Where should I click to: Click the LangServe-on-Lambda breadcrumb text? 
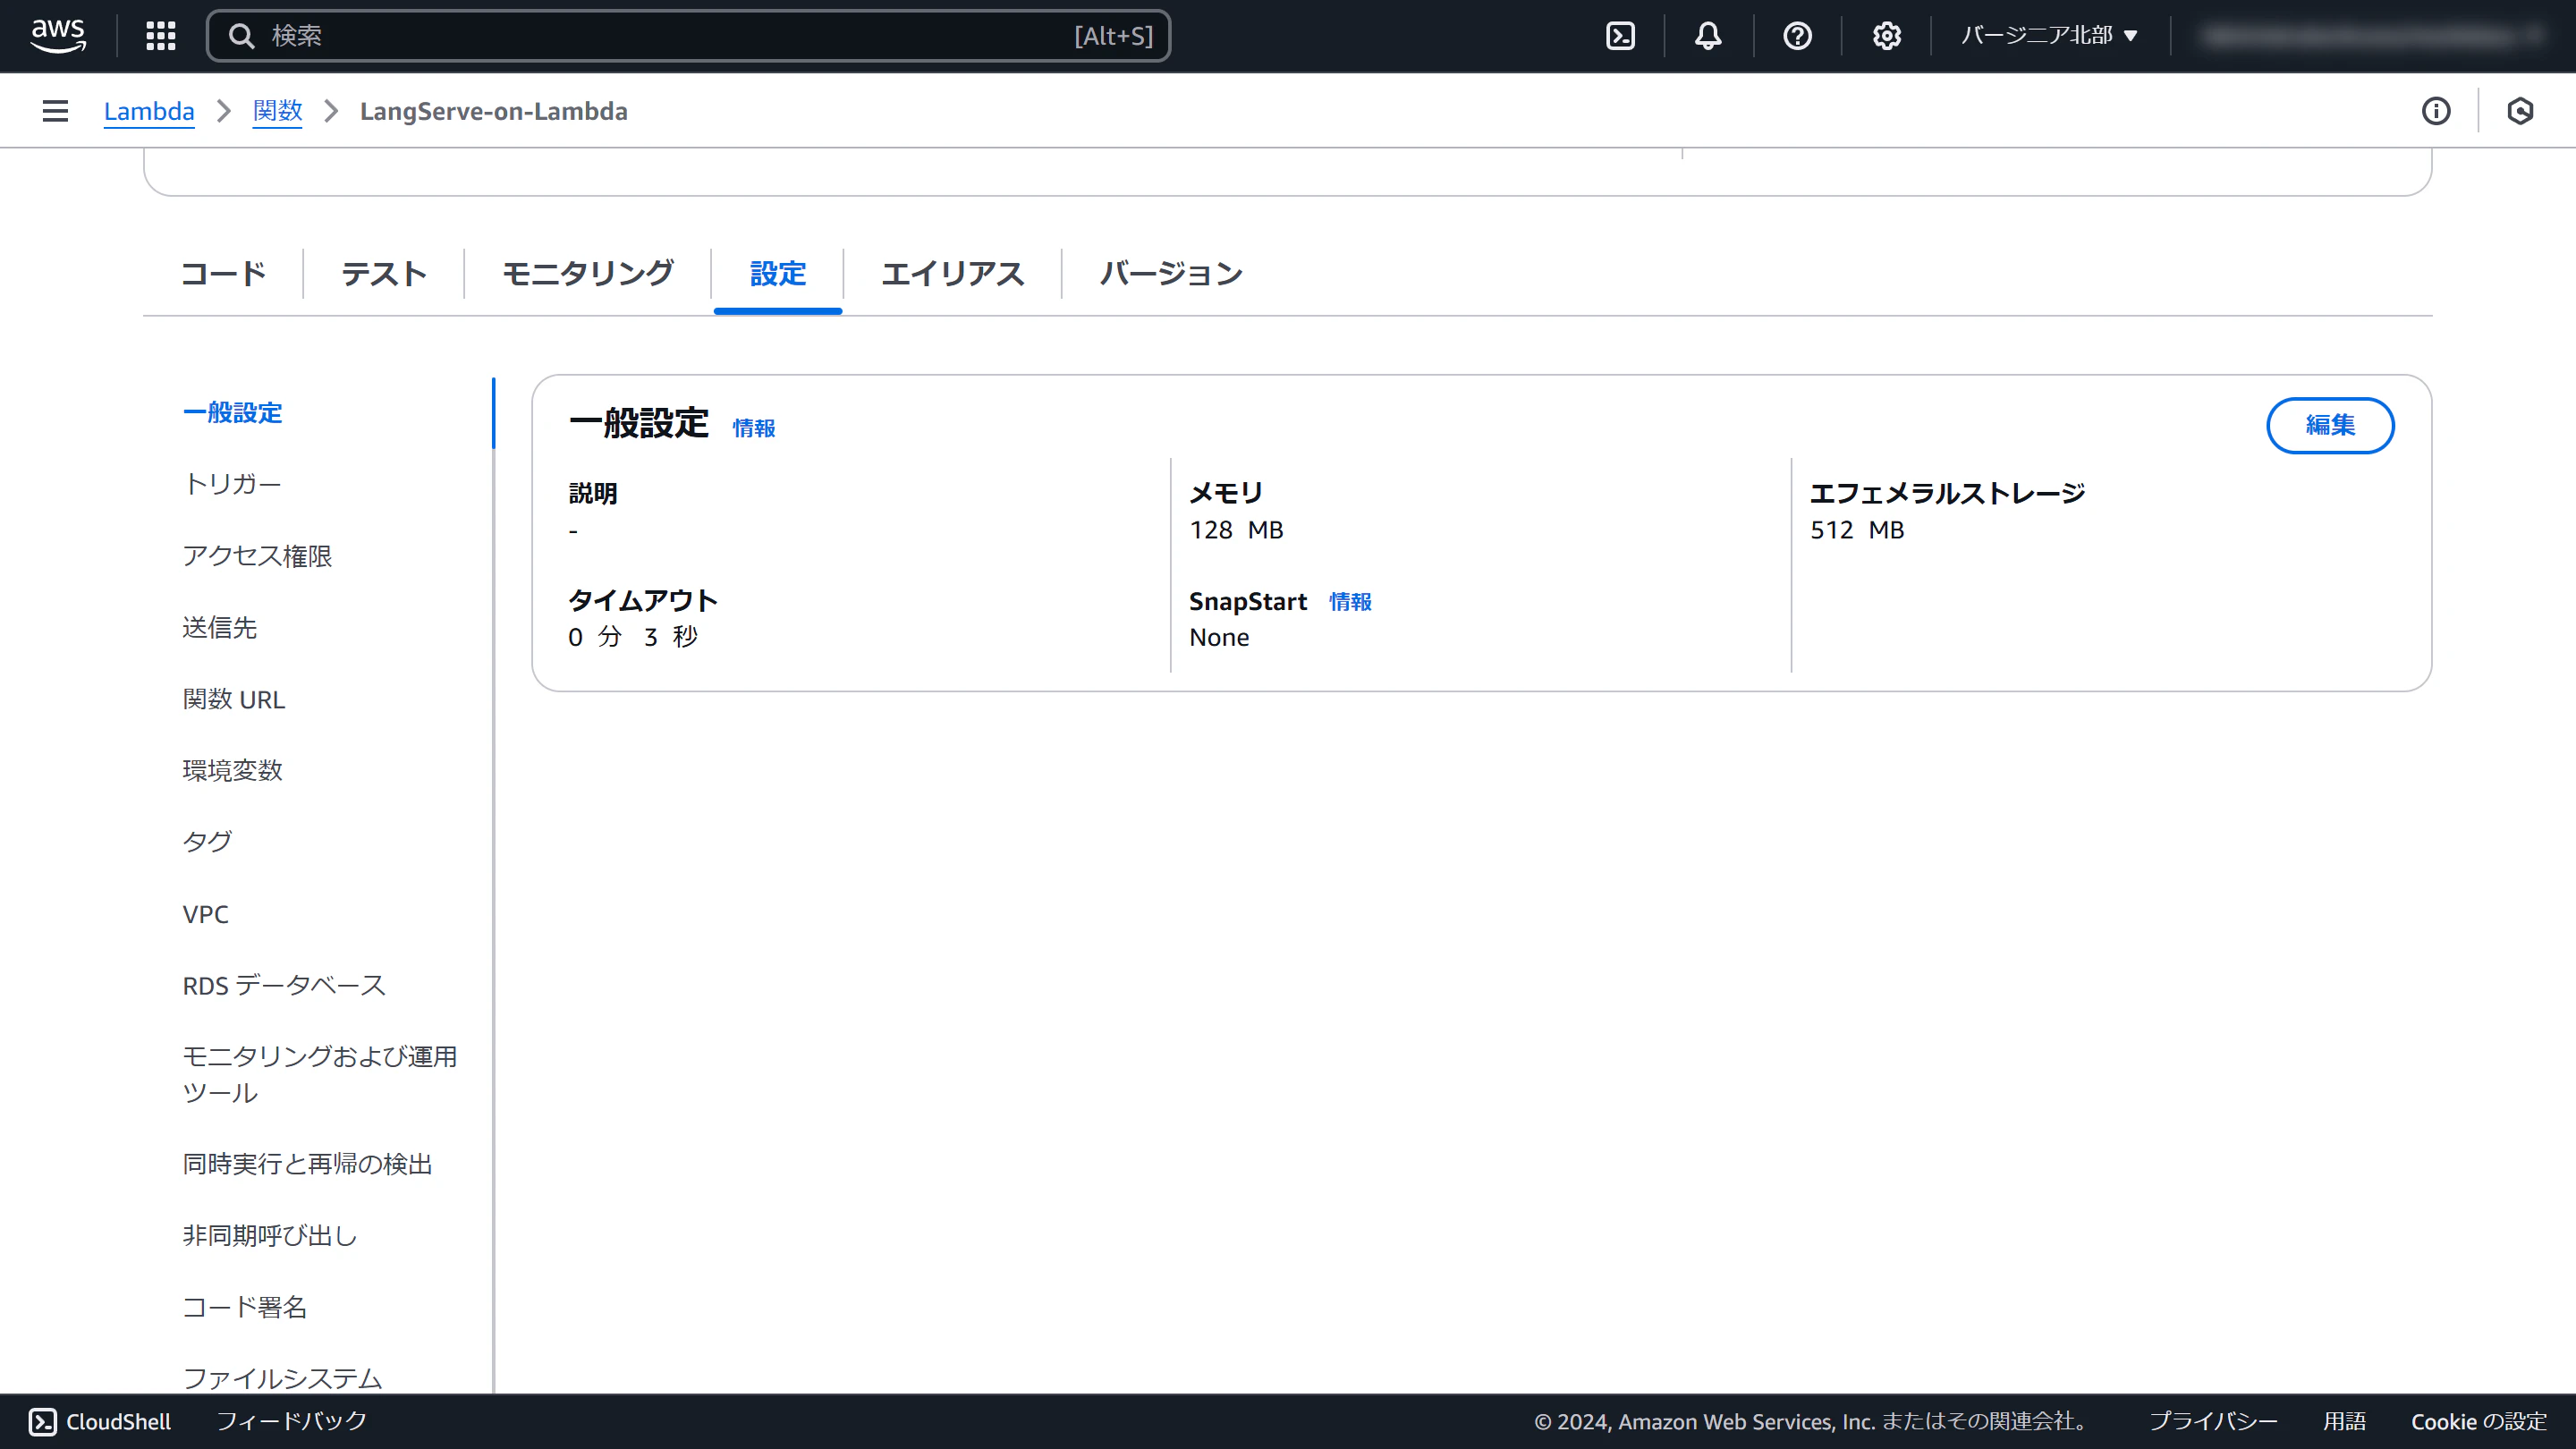[x=494, y=111]
